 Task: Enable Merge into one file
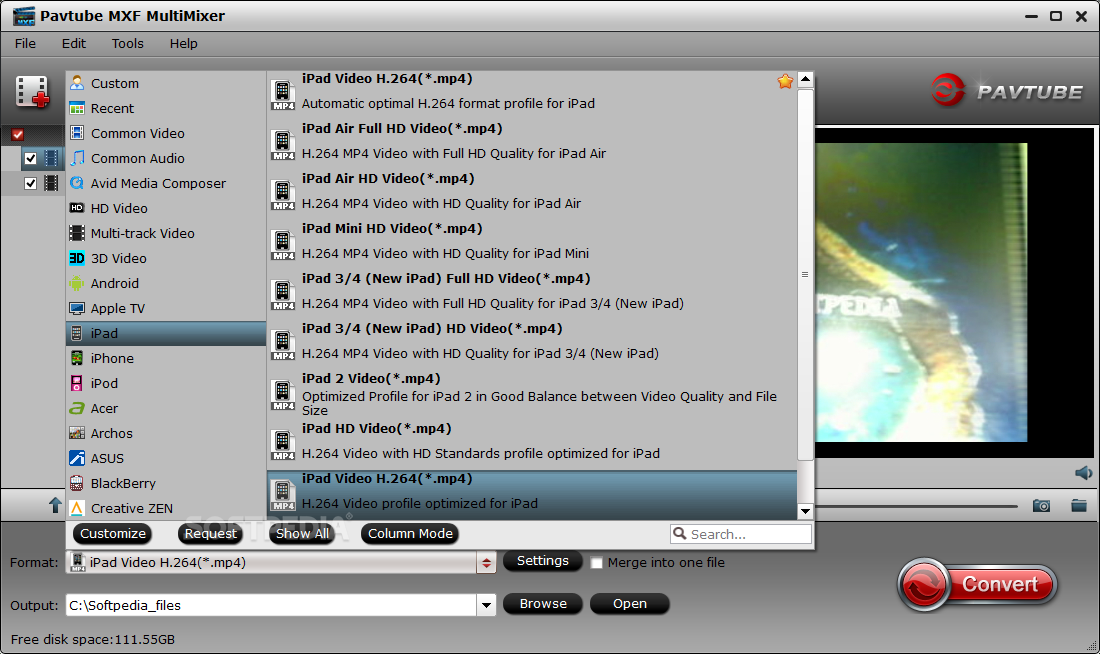(597, 563)
